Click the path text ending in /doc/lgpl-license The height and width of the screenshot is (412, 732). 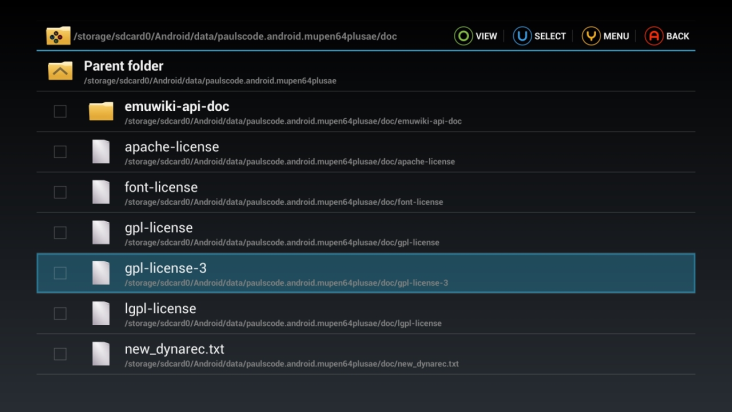click(283, 323)
